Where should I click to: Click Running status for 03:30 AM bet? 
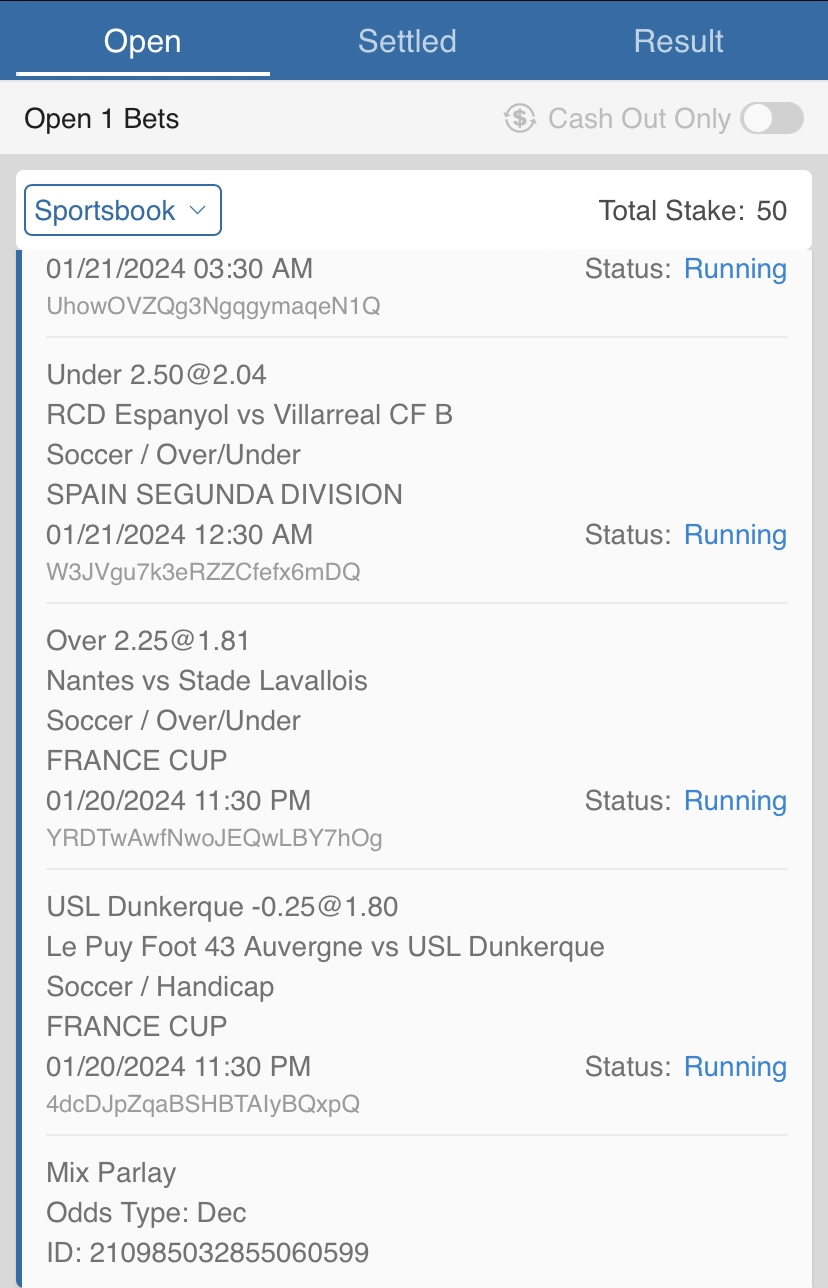click(x=735, y=269)
